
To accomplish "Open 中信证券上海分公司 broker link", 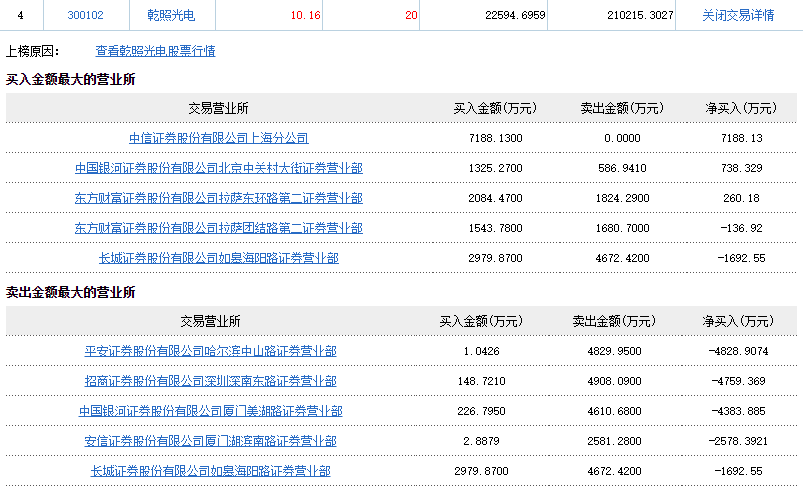I will pyautogui.click(x=218, y=138).
